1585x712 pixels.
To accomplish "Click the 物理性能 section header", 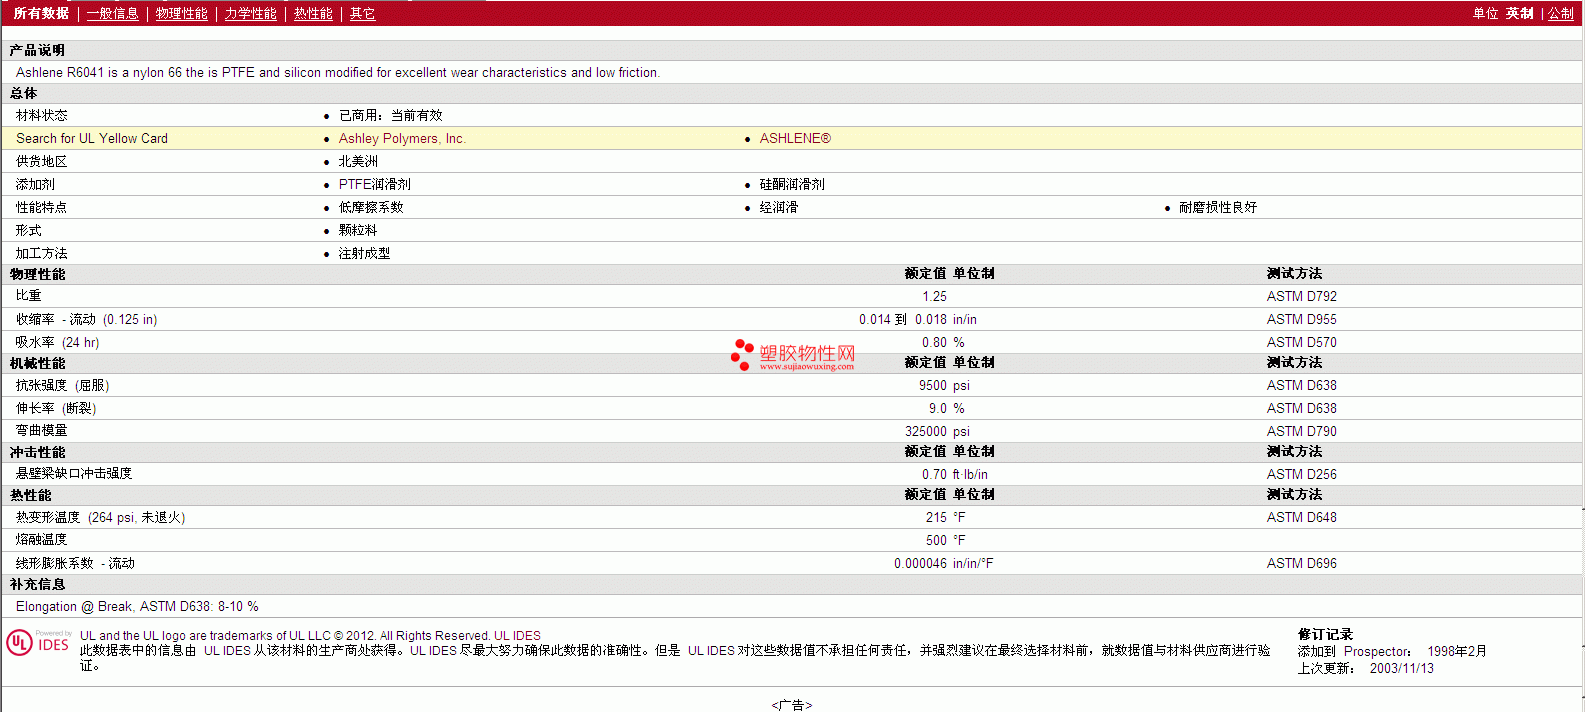I will 37,274.
